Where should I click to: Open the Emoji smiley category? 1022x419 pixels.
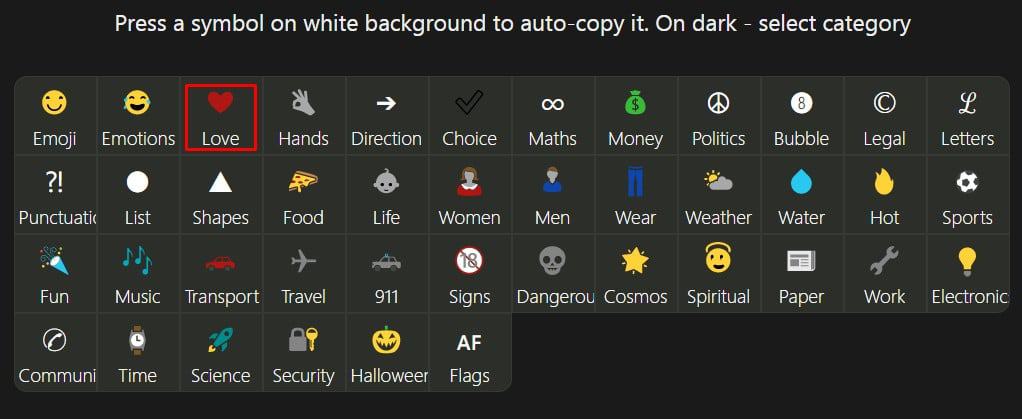(55, 117)
